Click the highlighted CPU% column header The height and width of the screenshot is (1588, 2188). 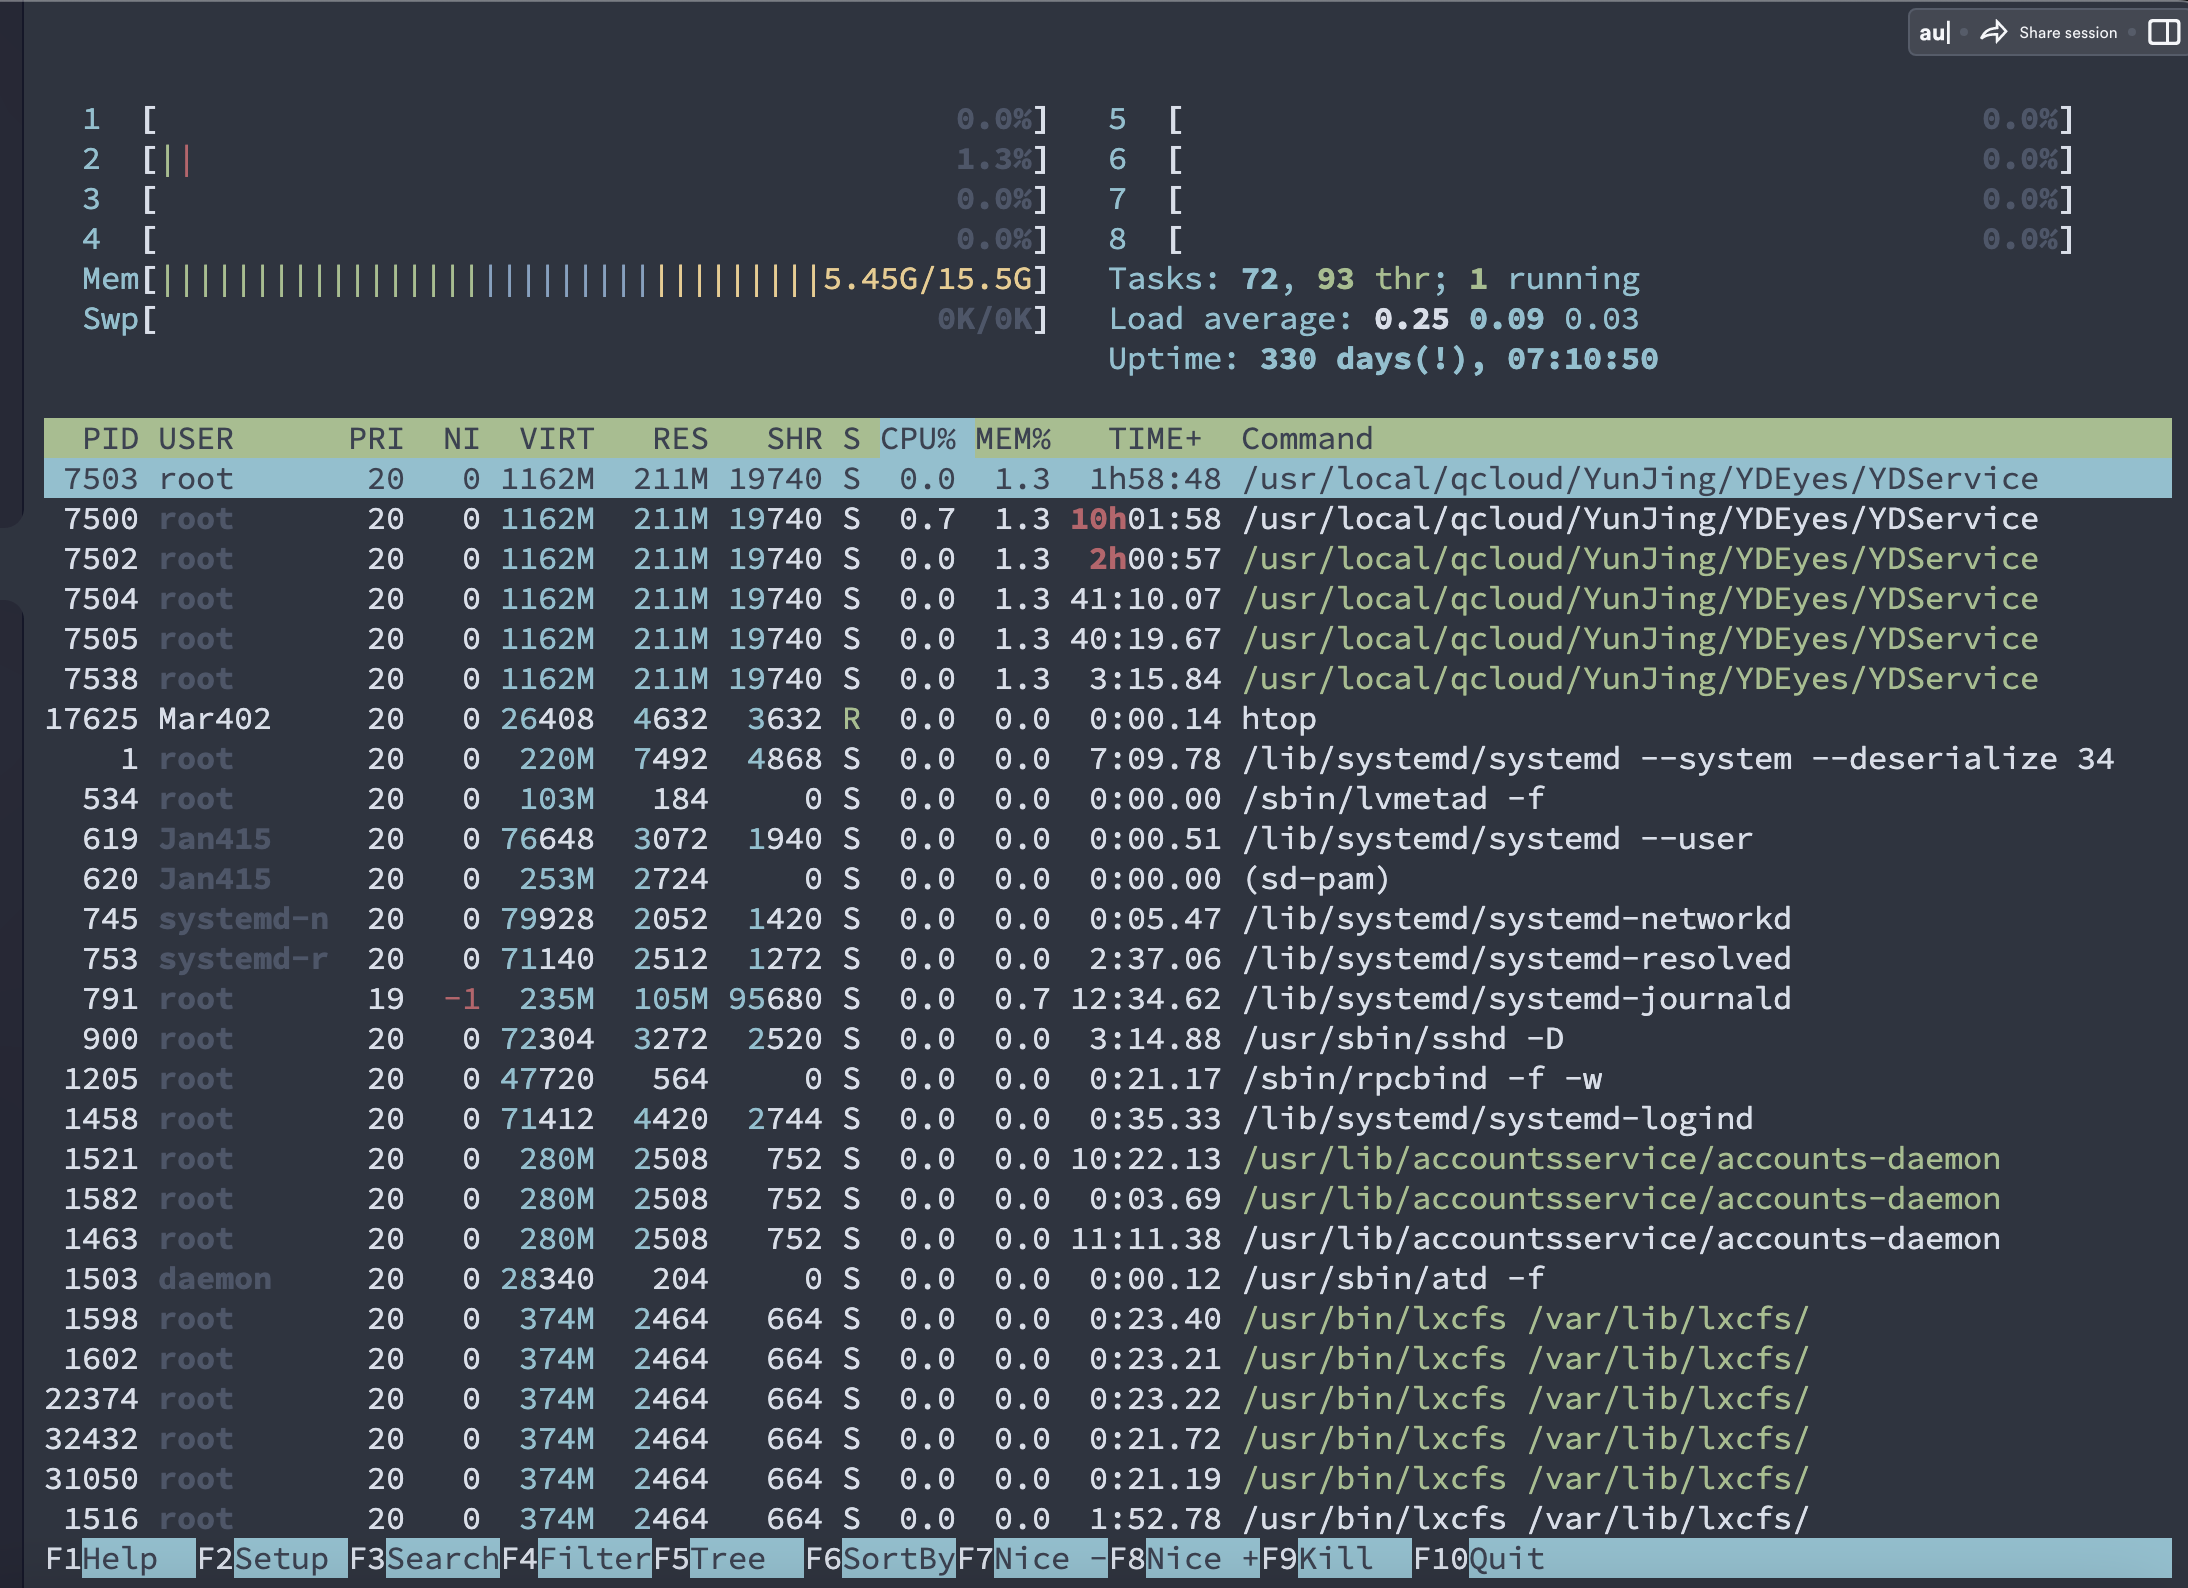pyautogui.click(x=918, y=438)
